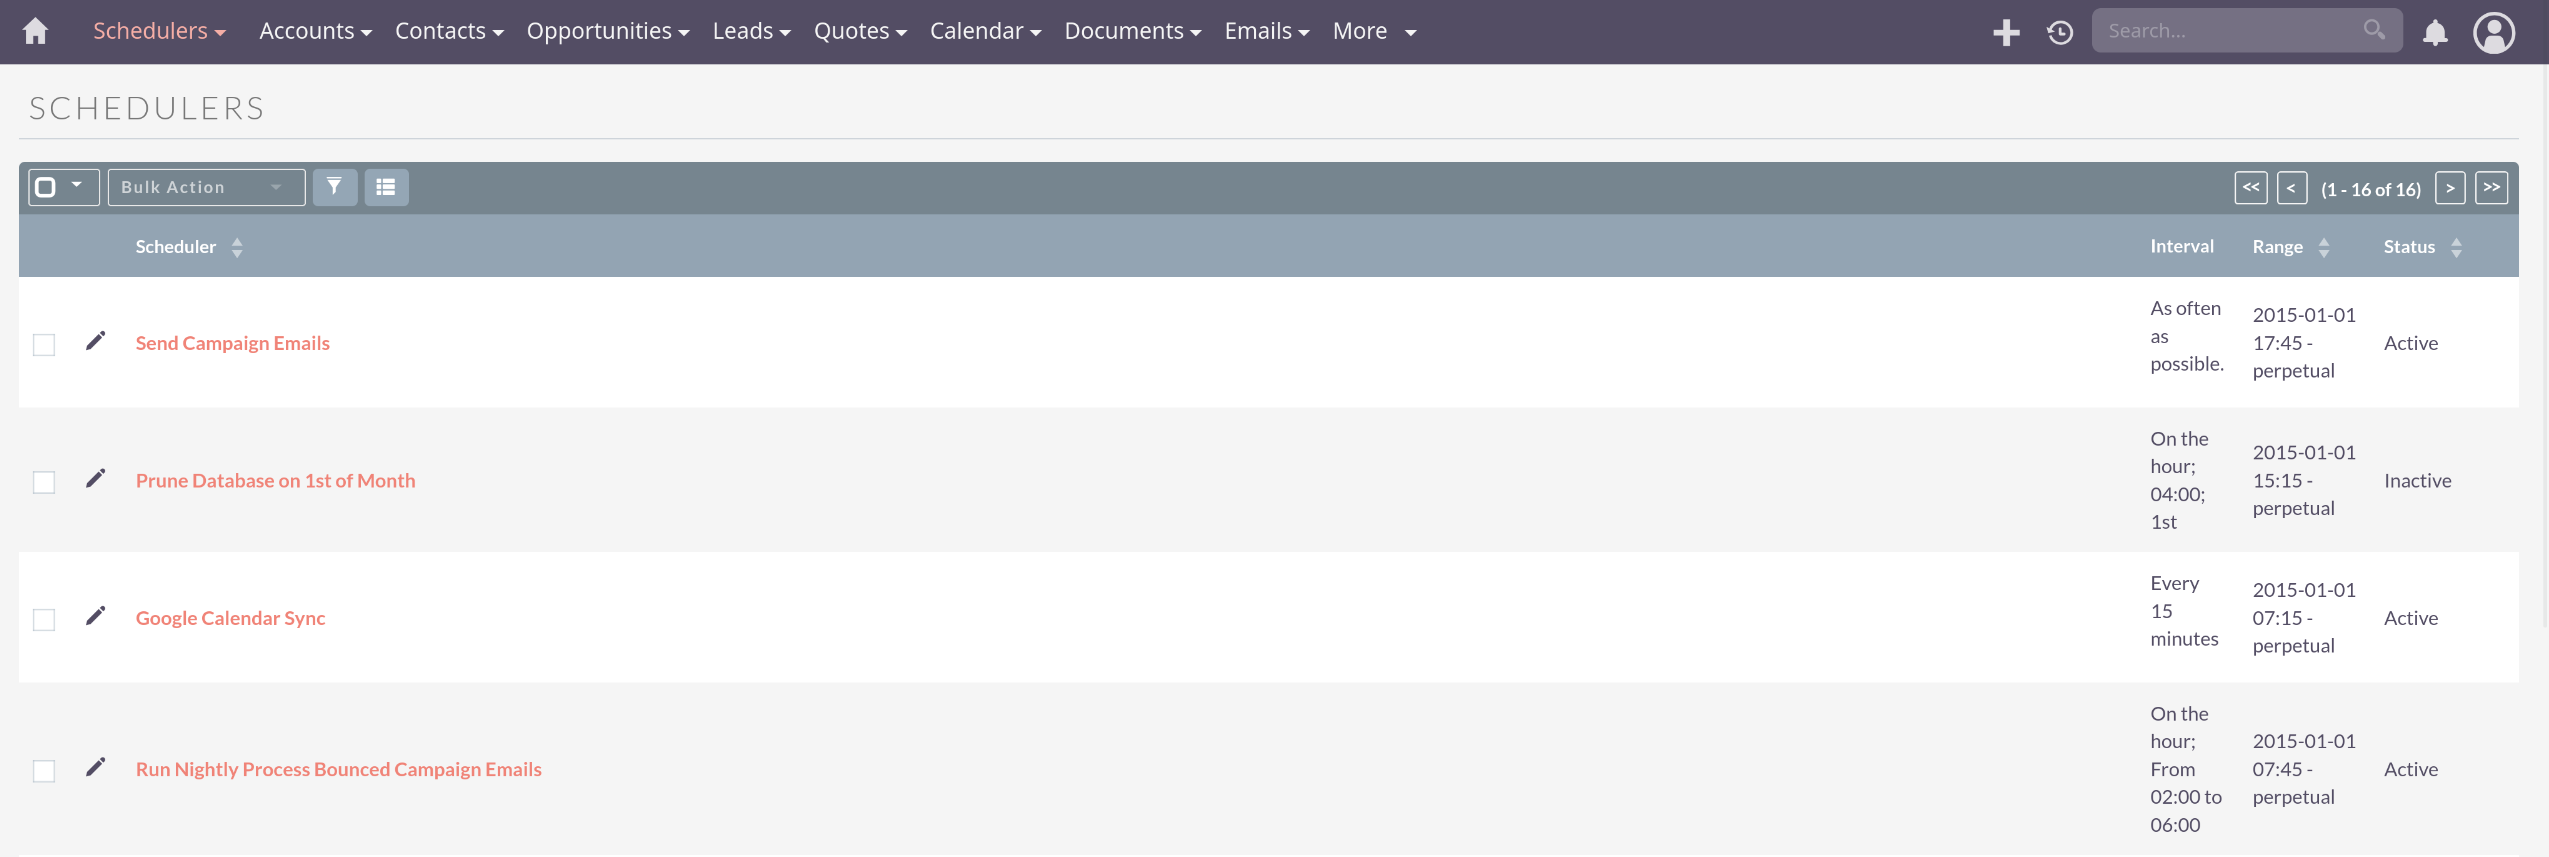This screenshot has width=2549, height=857.
Task: Open the Opportunities menu
Action: (607, 31)
